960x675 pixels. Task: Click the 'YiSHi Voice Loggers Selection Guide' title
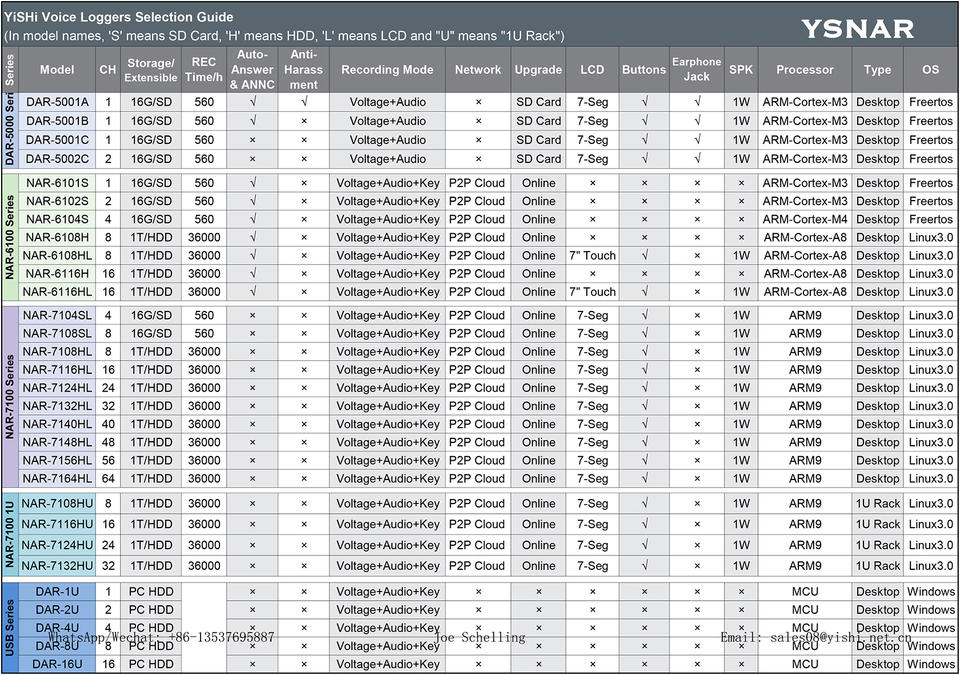pos(119,17)
